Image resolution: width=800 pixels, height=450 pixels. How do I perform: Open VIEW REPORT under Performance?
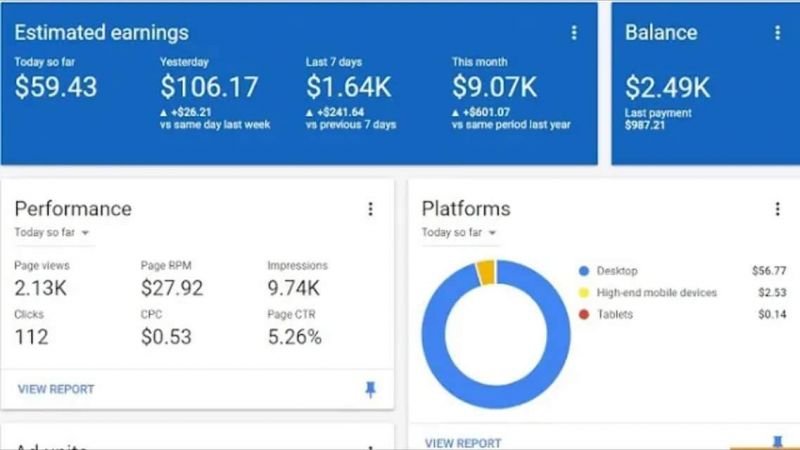coord(56,389)
